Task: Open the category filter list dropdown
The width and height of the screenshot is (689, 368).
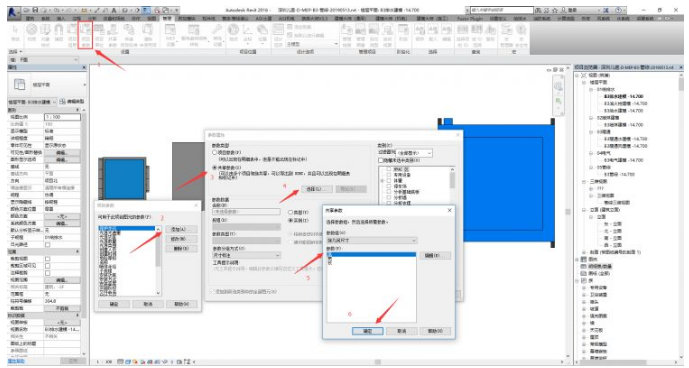Action: tap(415, 153)
